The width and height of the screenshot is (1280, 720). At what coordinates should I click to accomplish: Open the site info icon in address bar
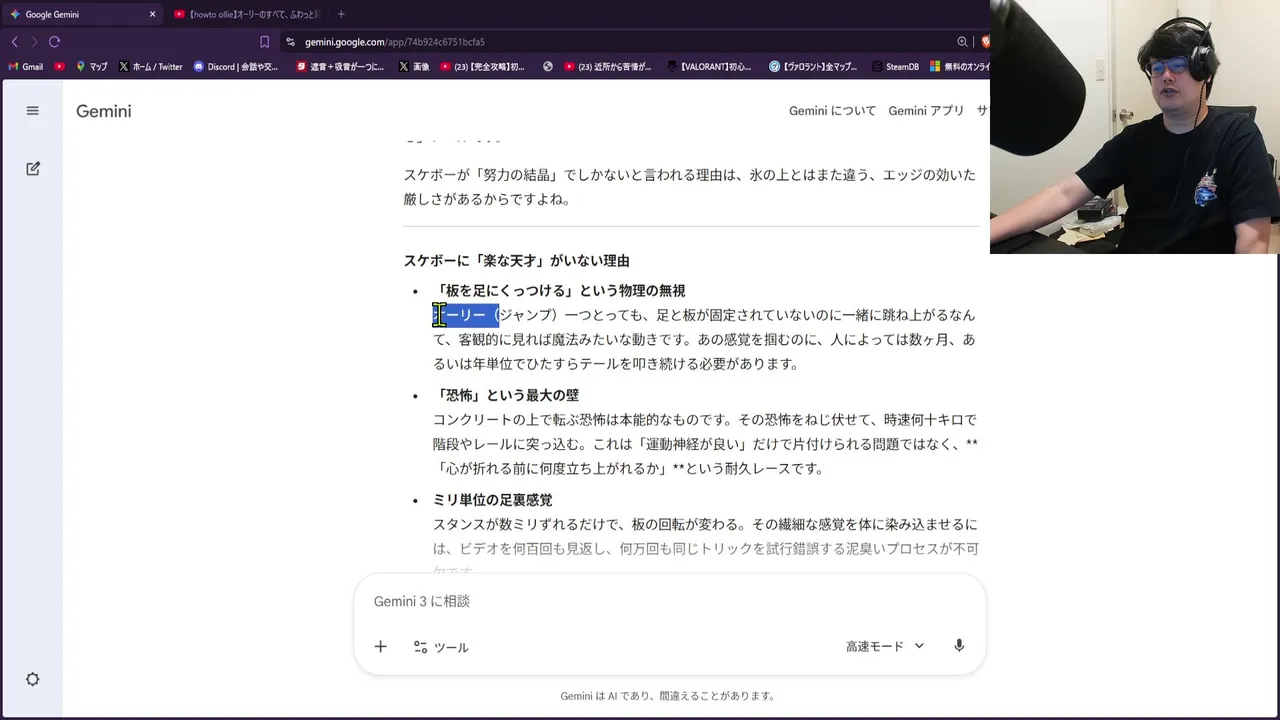(x=290, y=42)
